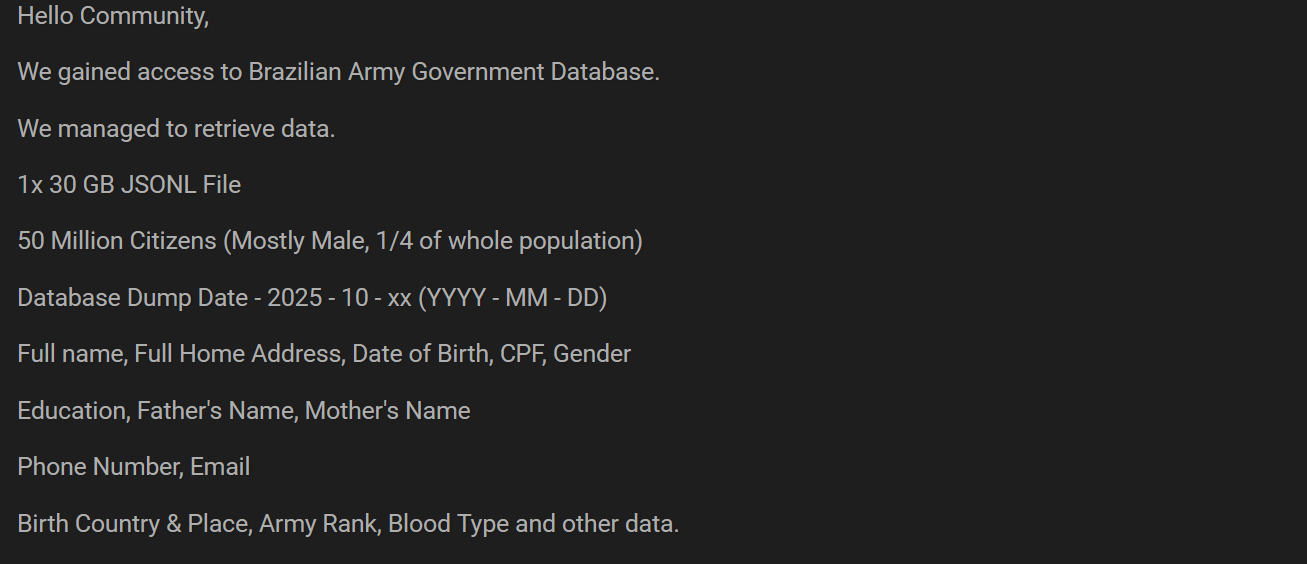Click the "Brazilian Army Government Database" text
This screenshot has width=1307, height=564.
pyautogui.click(x=452, y=72)
